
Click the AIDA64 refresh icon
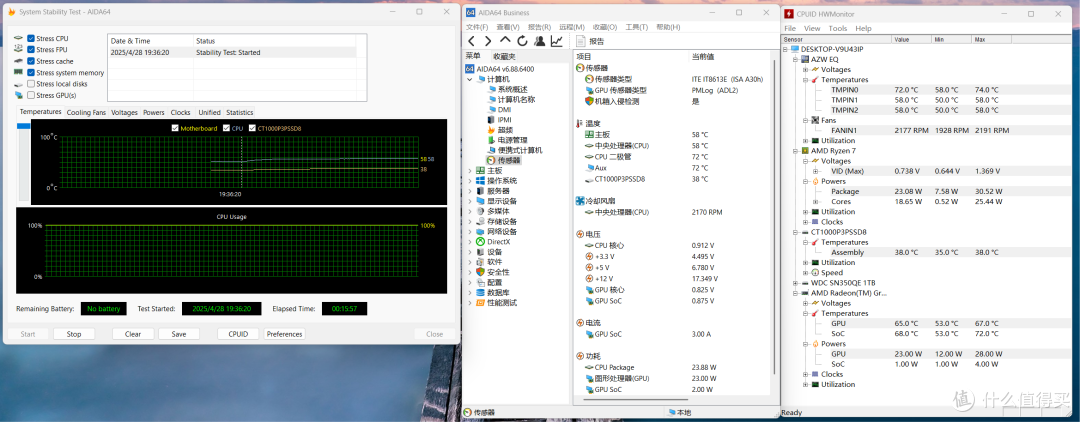click(522, 41)
